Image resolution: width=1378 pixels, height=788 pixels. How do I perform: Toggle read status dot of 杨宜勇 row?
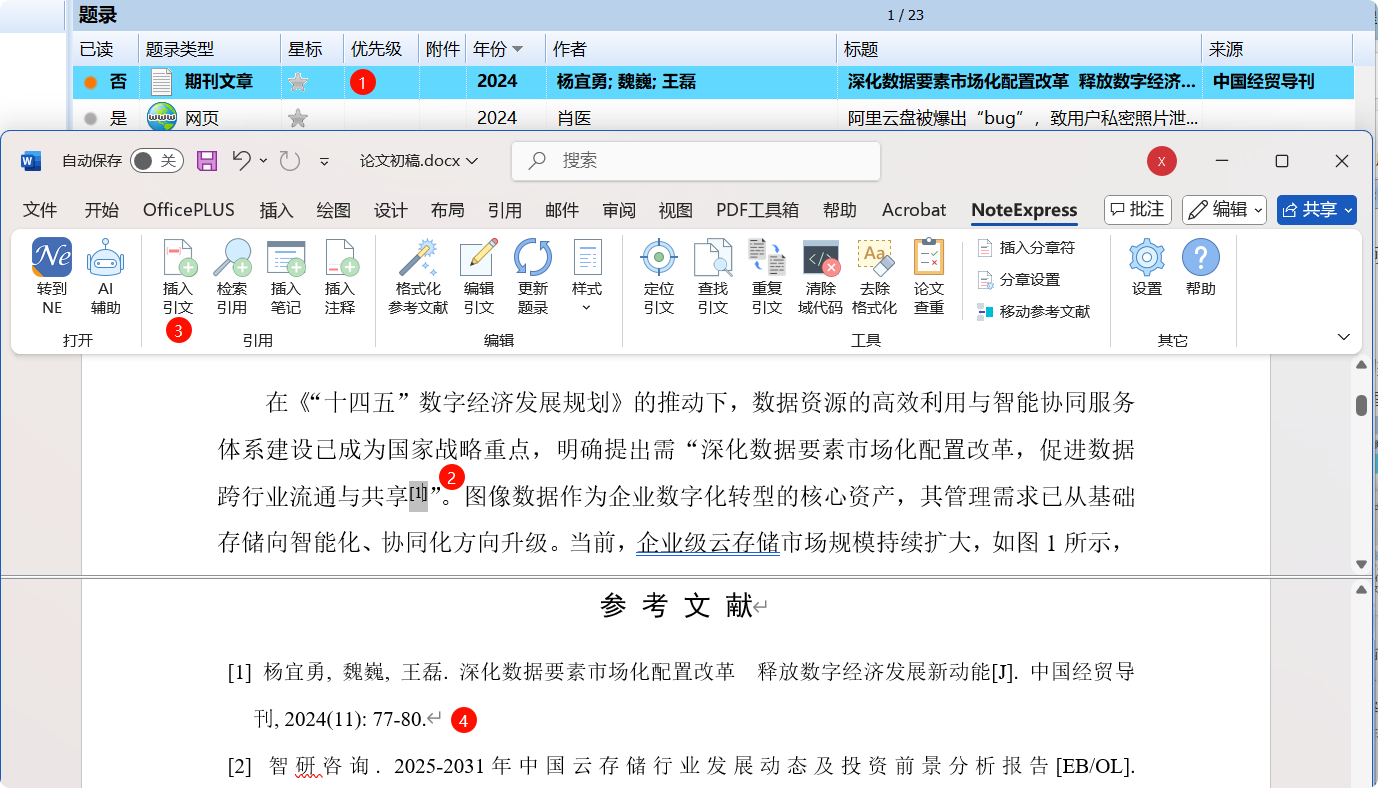91,83
